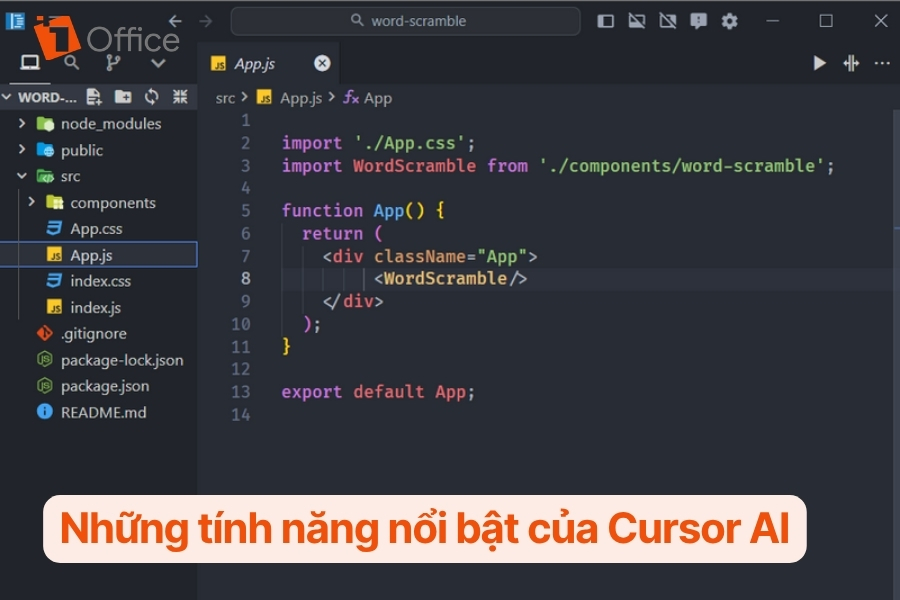
Task: Open index.css in the explorer
Action: point(99,281)
